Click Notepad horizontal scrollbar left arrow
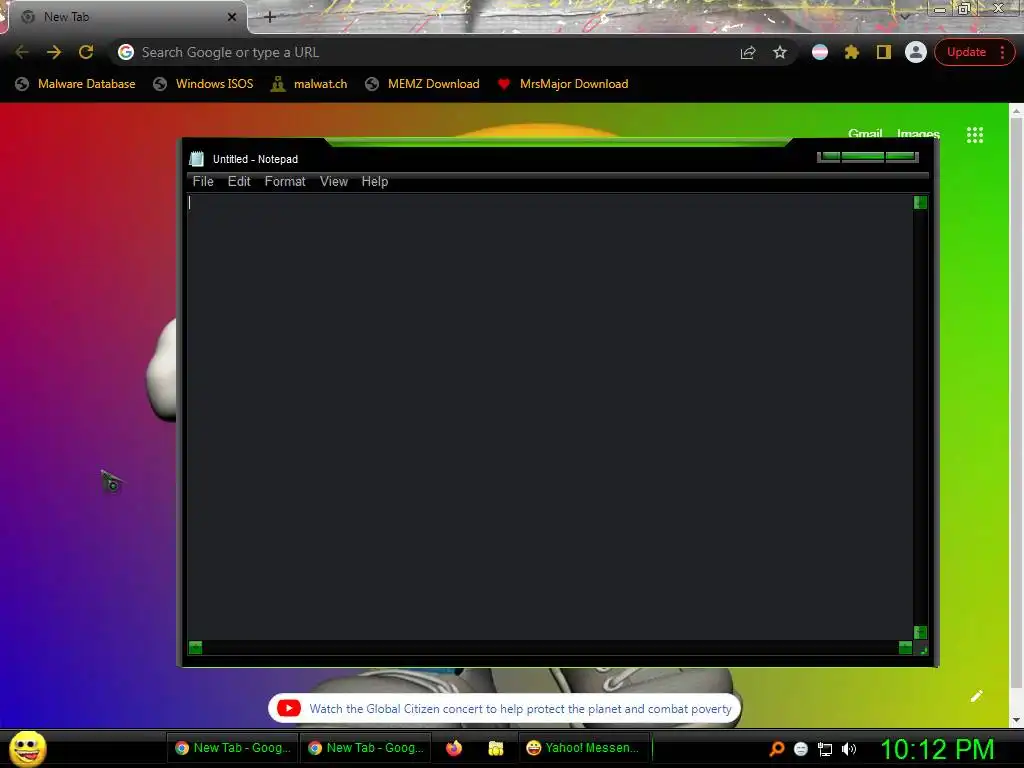 coord(195,647)
